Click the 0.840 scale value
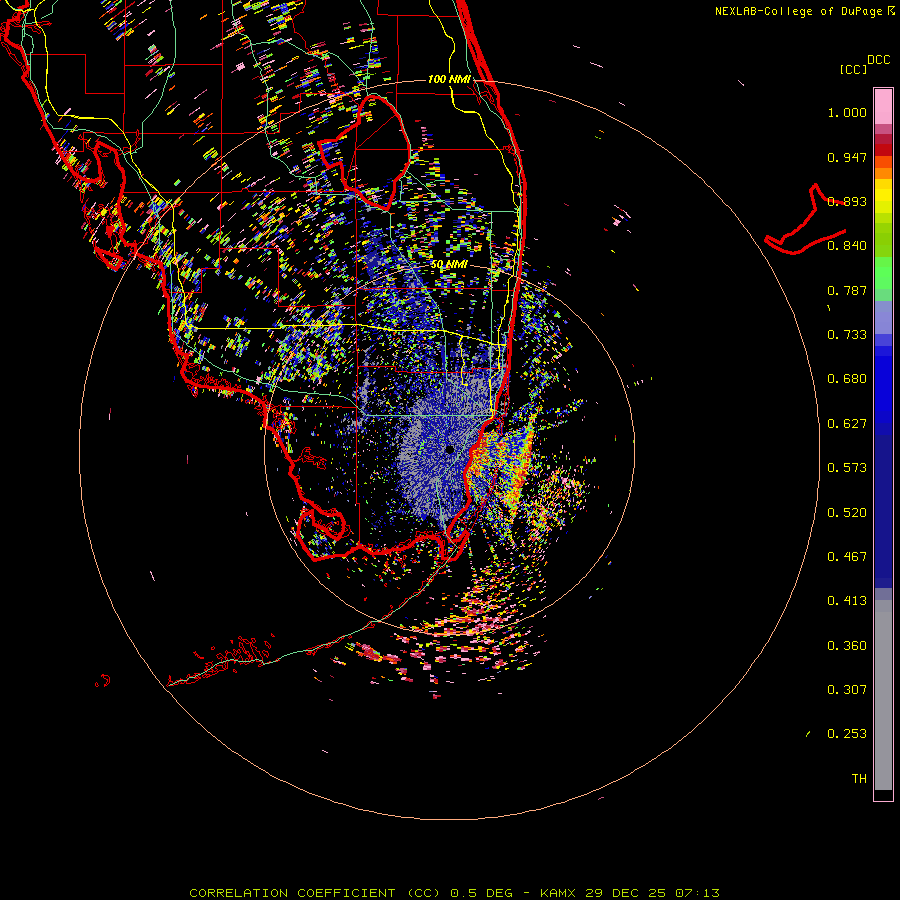 pyautogui.click(x=847, y=246)
